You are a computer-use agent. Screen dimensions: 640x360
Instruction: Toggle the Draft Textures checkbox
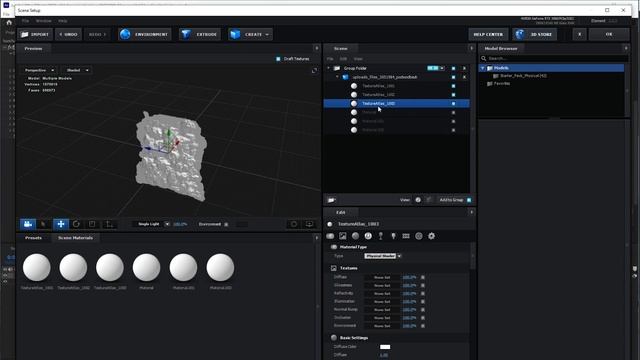278,59
